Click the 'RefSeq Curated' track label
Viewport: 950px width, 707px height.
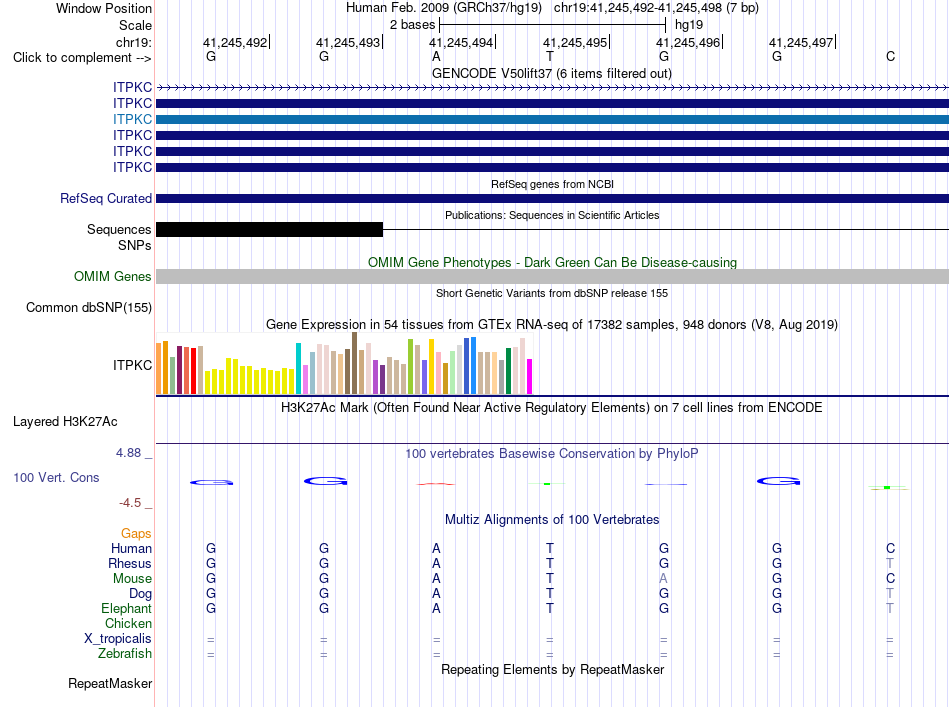click(106, 199)
